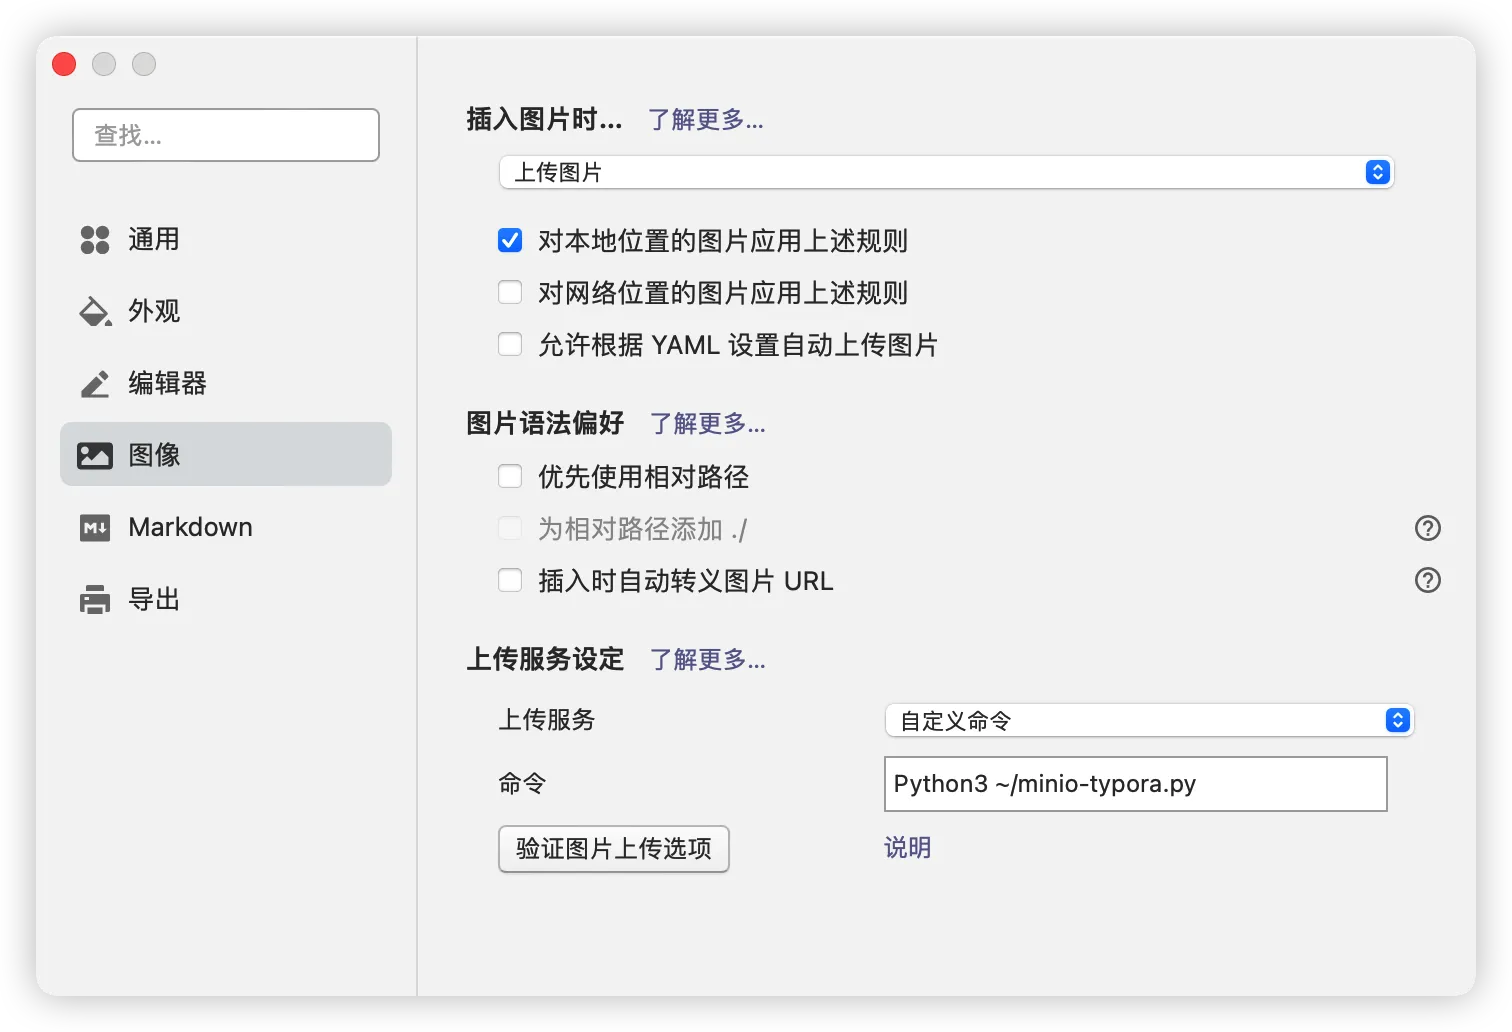The width and height of the screenshot is (1512, 1032).
Task: Enable 对网络位置的图片应用上述规则 checkbox
Action: [x=510, y=293]
